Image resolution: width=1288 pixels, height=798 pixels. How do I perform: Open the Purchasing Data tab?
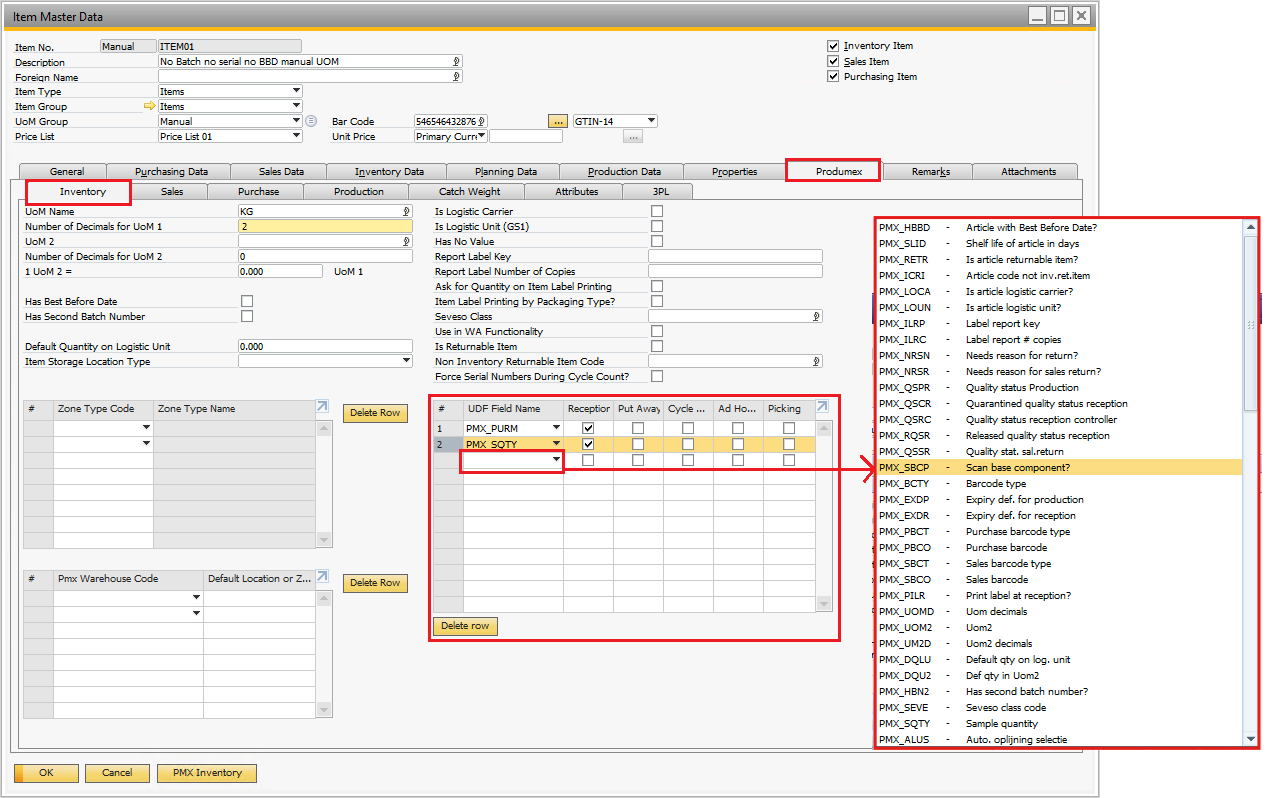click(x=170, y=170)
